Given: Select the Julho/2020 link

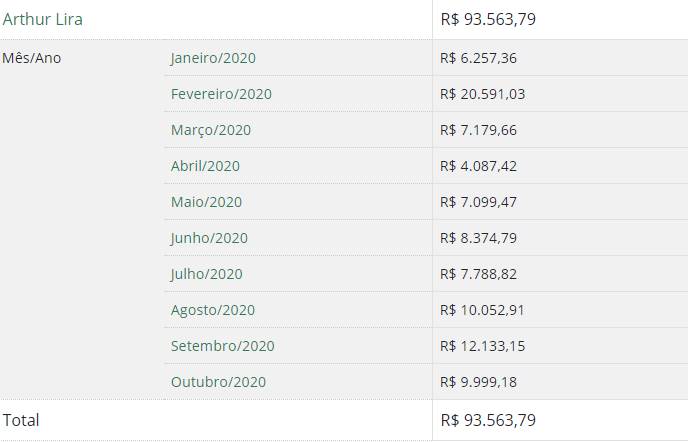Looking at the screenshot, I should tap(206, 274).
